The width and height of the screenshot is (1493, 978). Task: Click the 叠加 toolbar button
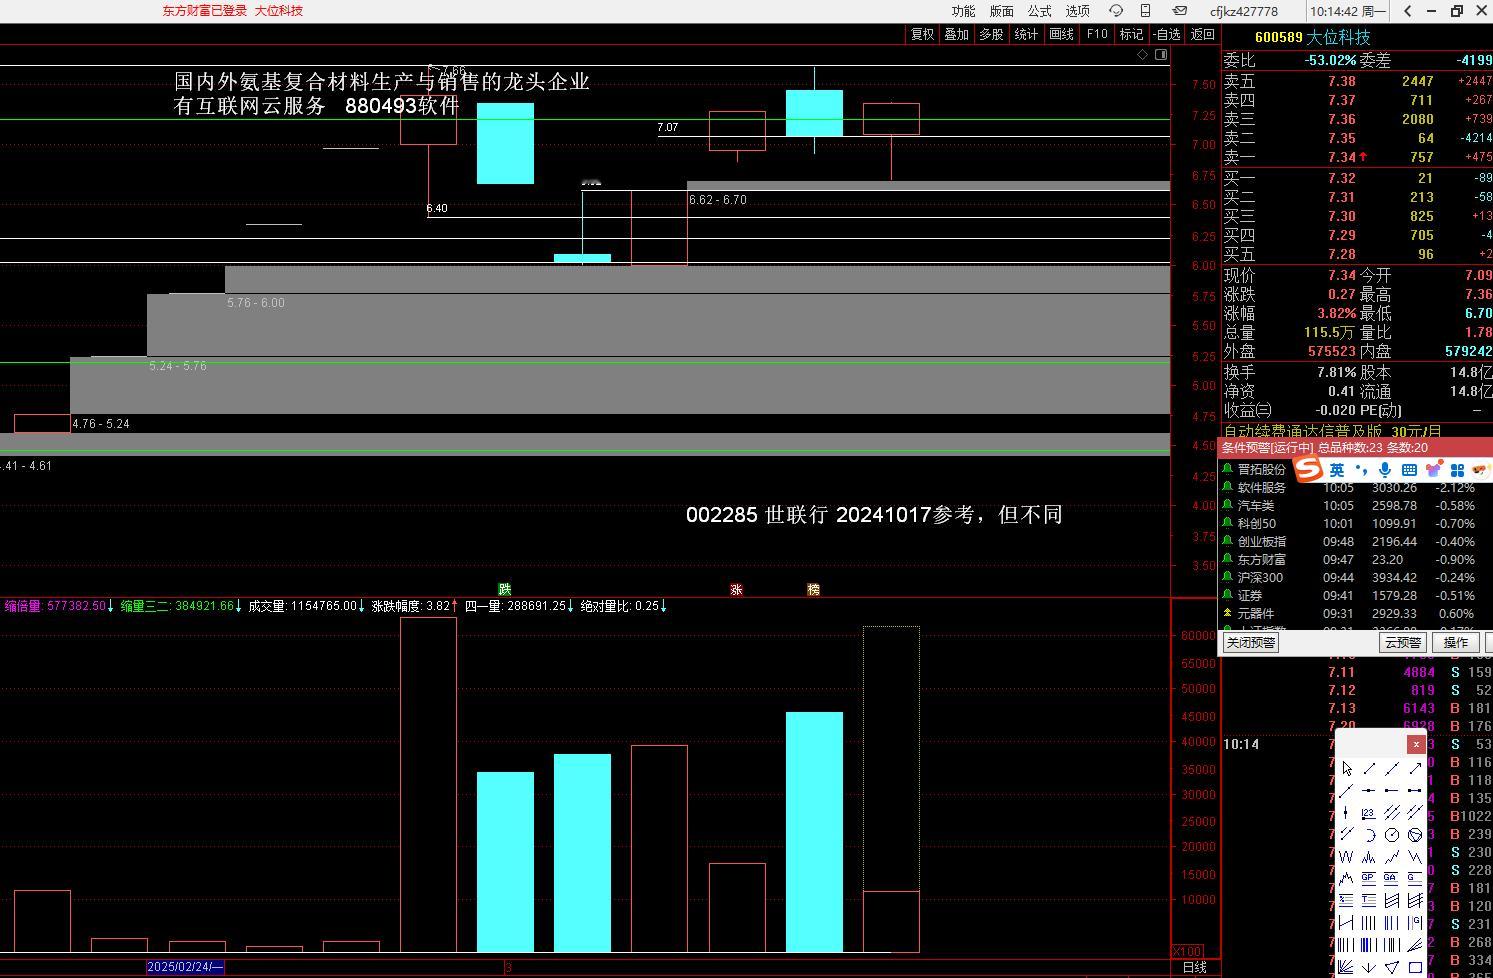tap(957, 34)
